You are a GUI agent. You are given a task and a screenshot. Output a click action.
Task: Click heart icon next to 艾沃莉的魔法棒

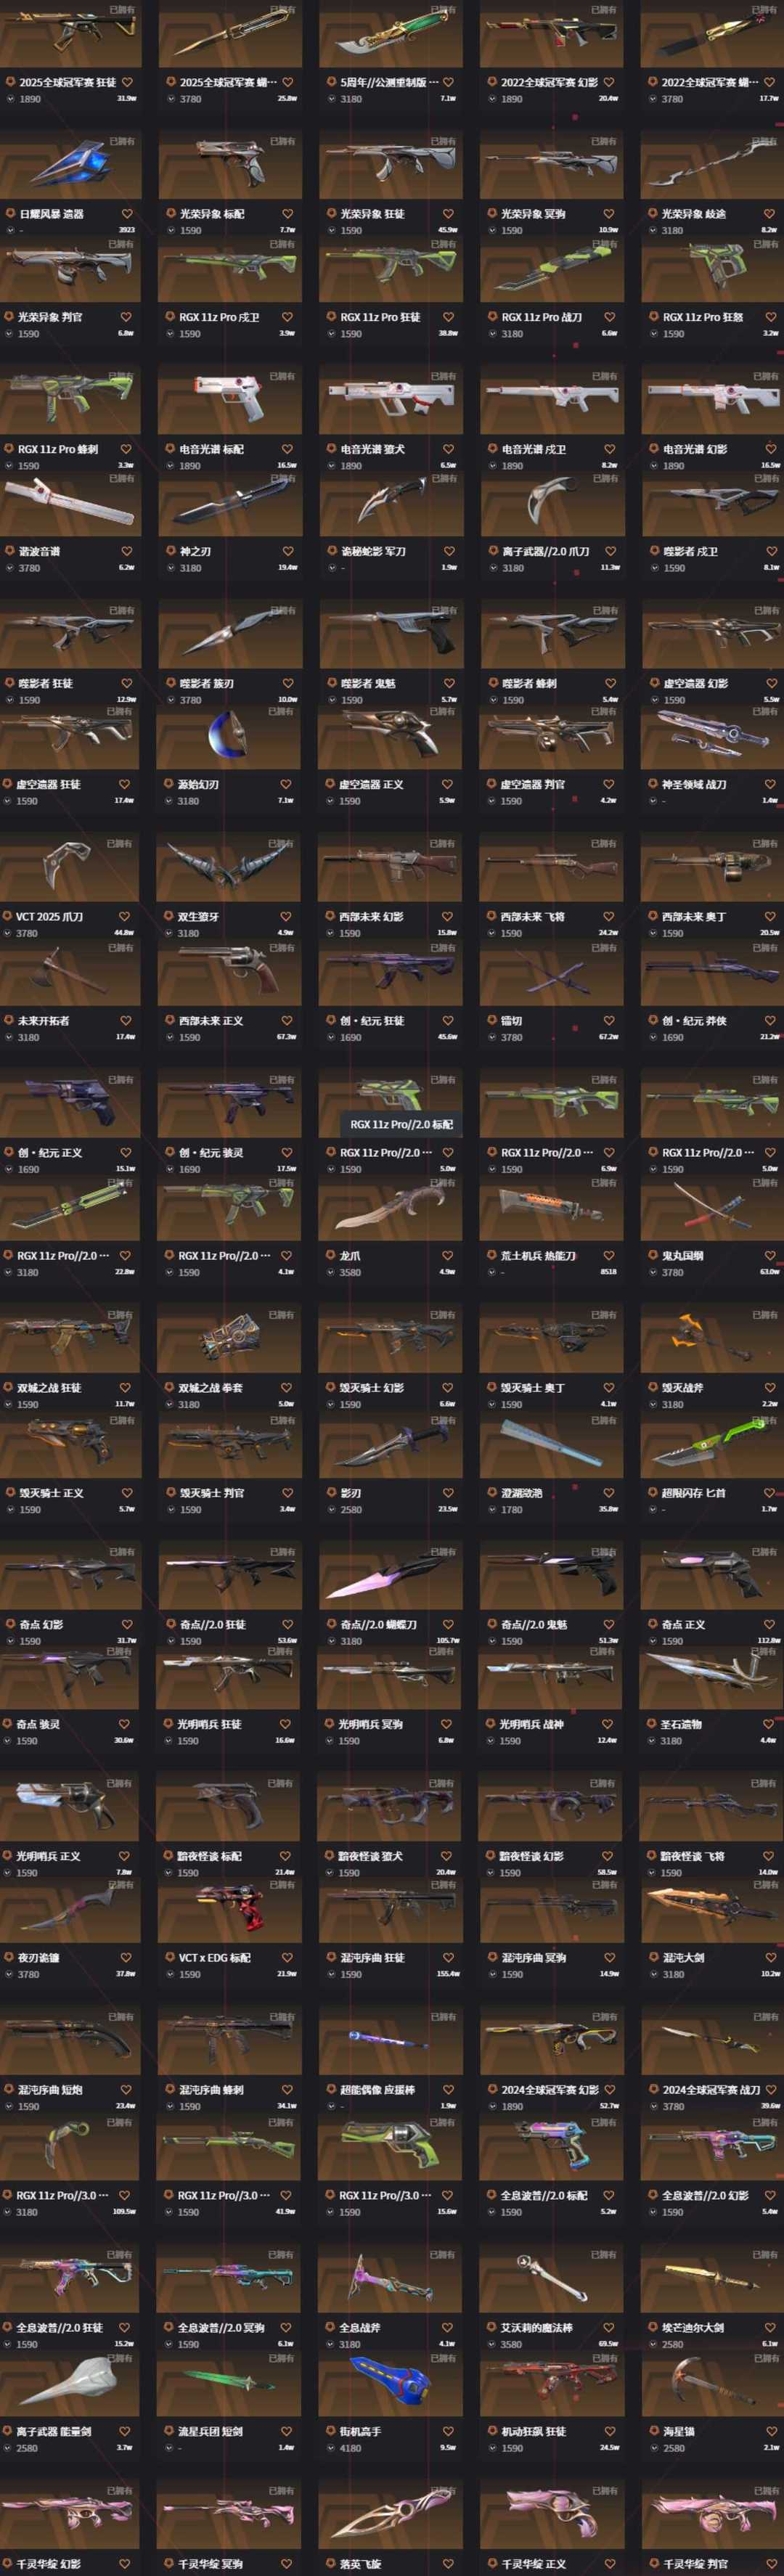point(608,2327)
